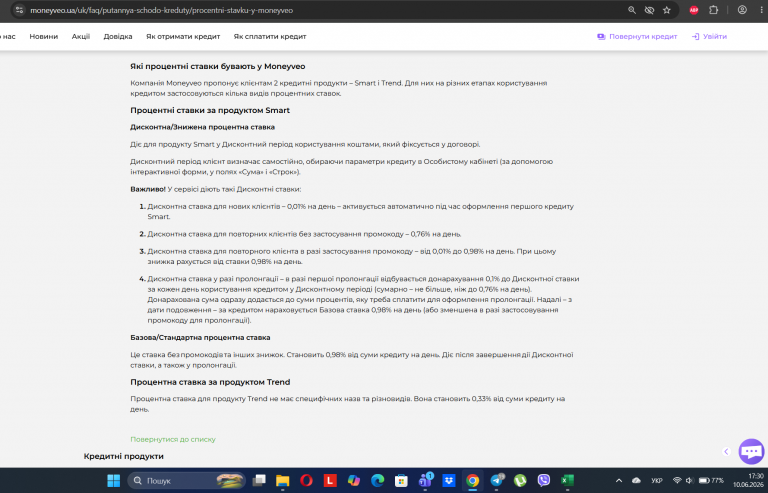Viewport: 768px width, 493px height.
Task: Open the Довідка menu item
Action: pos(118,36)
